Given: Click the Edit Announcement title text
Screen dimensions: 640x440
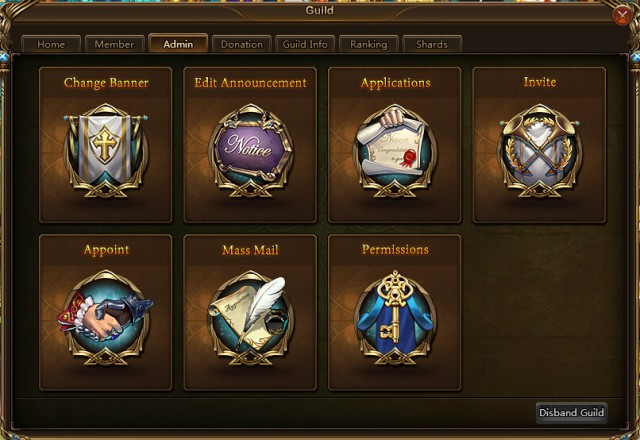Looking at the screenshot, I should tap(250, 82).
